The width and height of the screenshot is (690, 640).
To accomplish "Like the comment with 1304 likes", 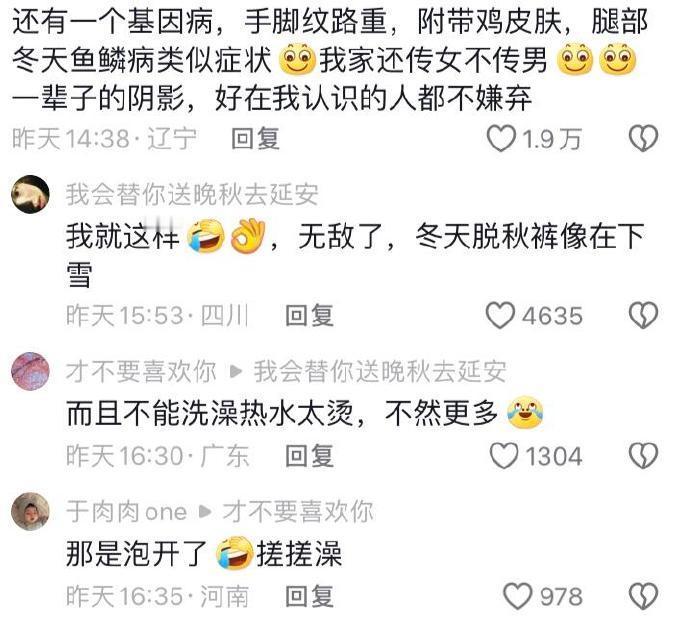I will pyautogui.click(x=504, y=456).
